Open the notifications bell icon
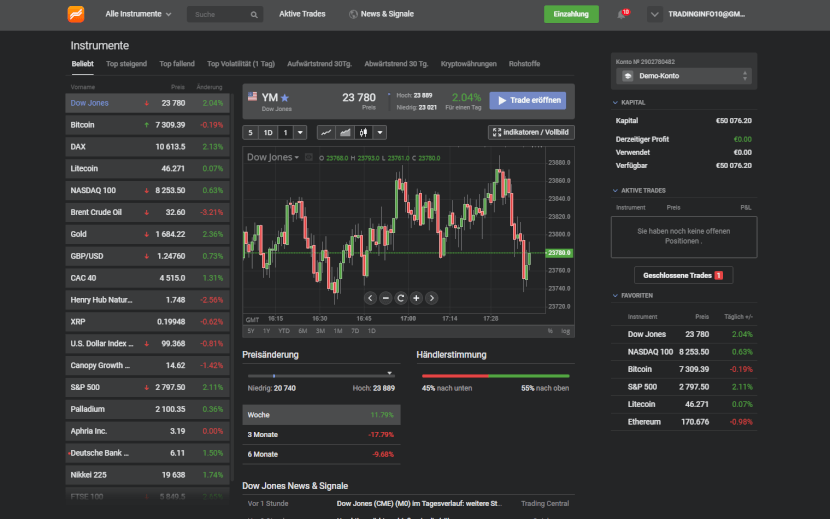The height and width of the screenshot is (519, 830). point(621,14)
